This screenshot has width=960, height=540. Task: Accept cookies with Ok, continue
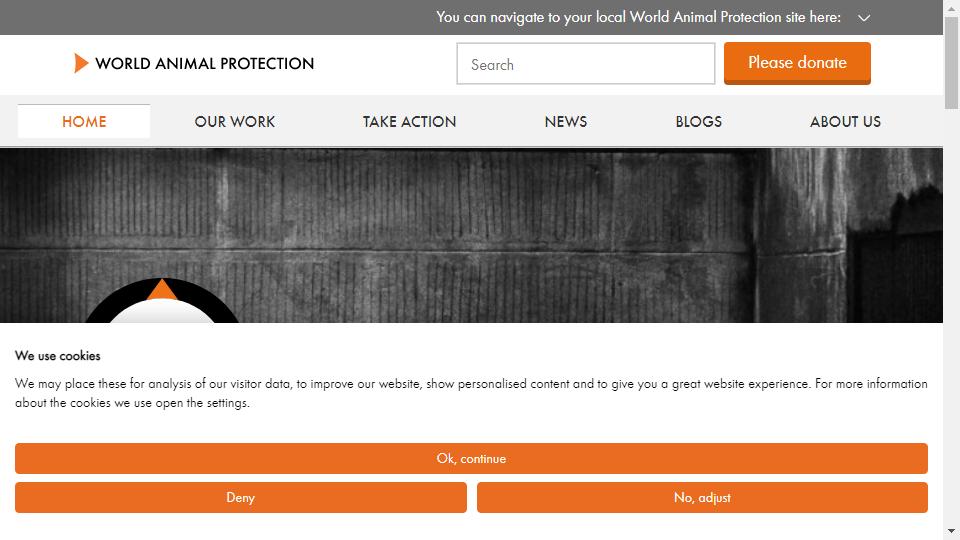pos(471,459)
